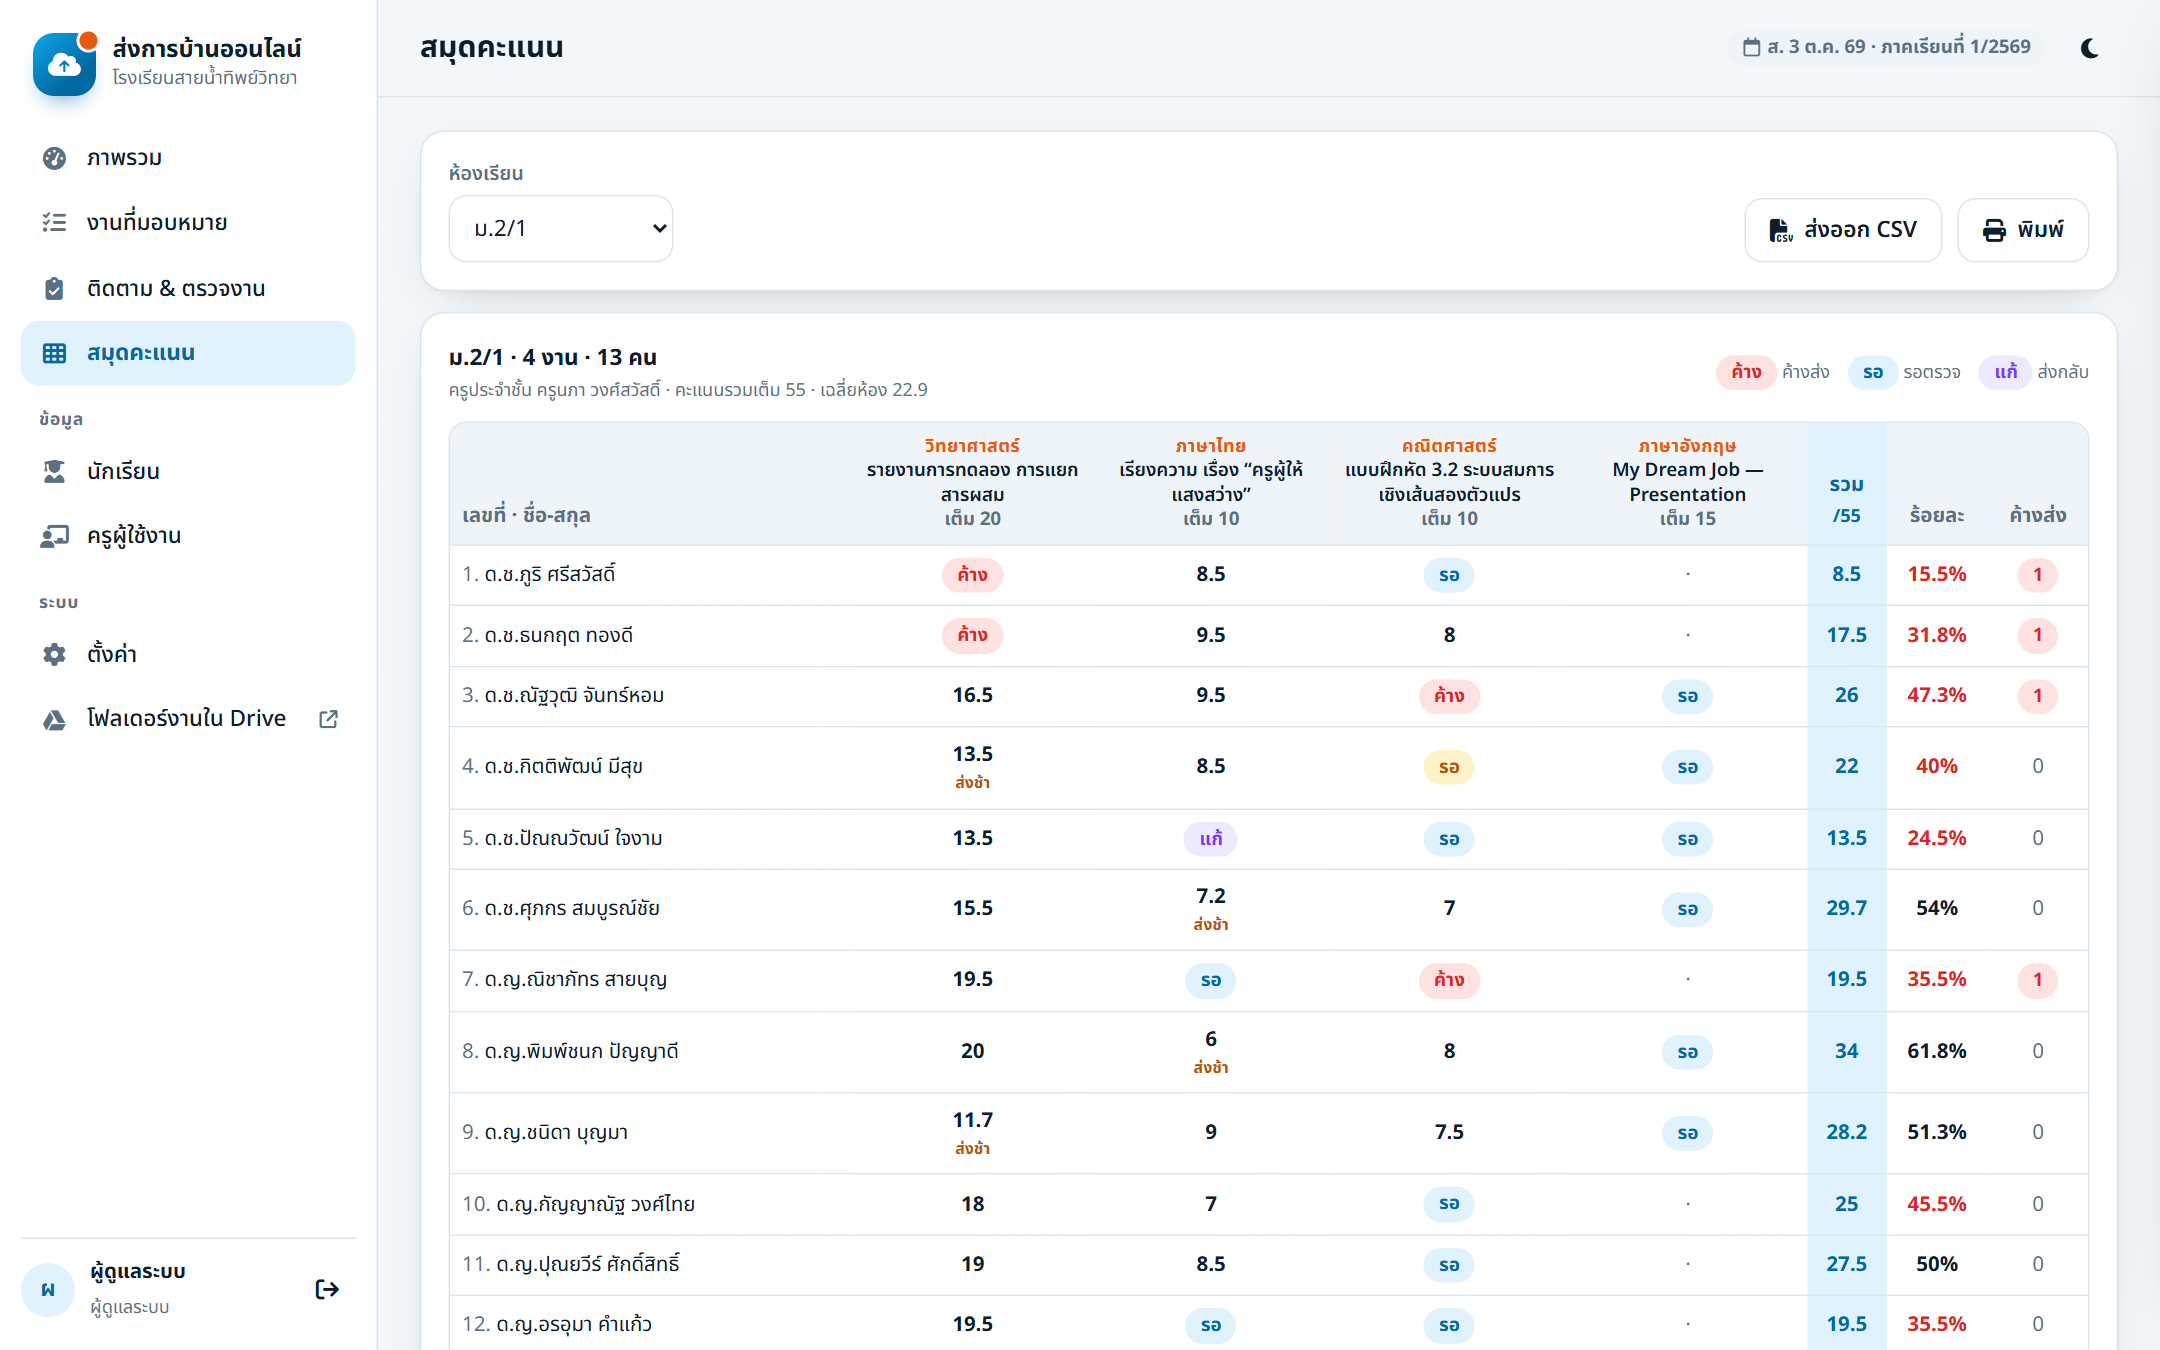Toggle dark mode moon icon
Image resolution: width=2160 pixels, height=1350 pixels.
pos(2089,48)
